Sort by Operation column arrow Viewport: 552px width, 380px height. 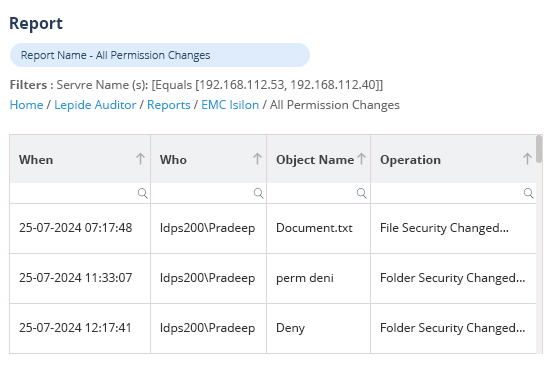527,159
